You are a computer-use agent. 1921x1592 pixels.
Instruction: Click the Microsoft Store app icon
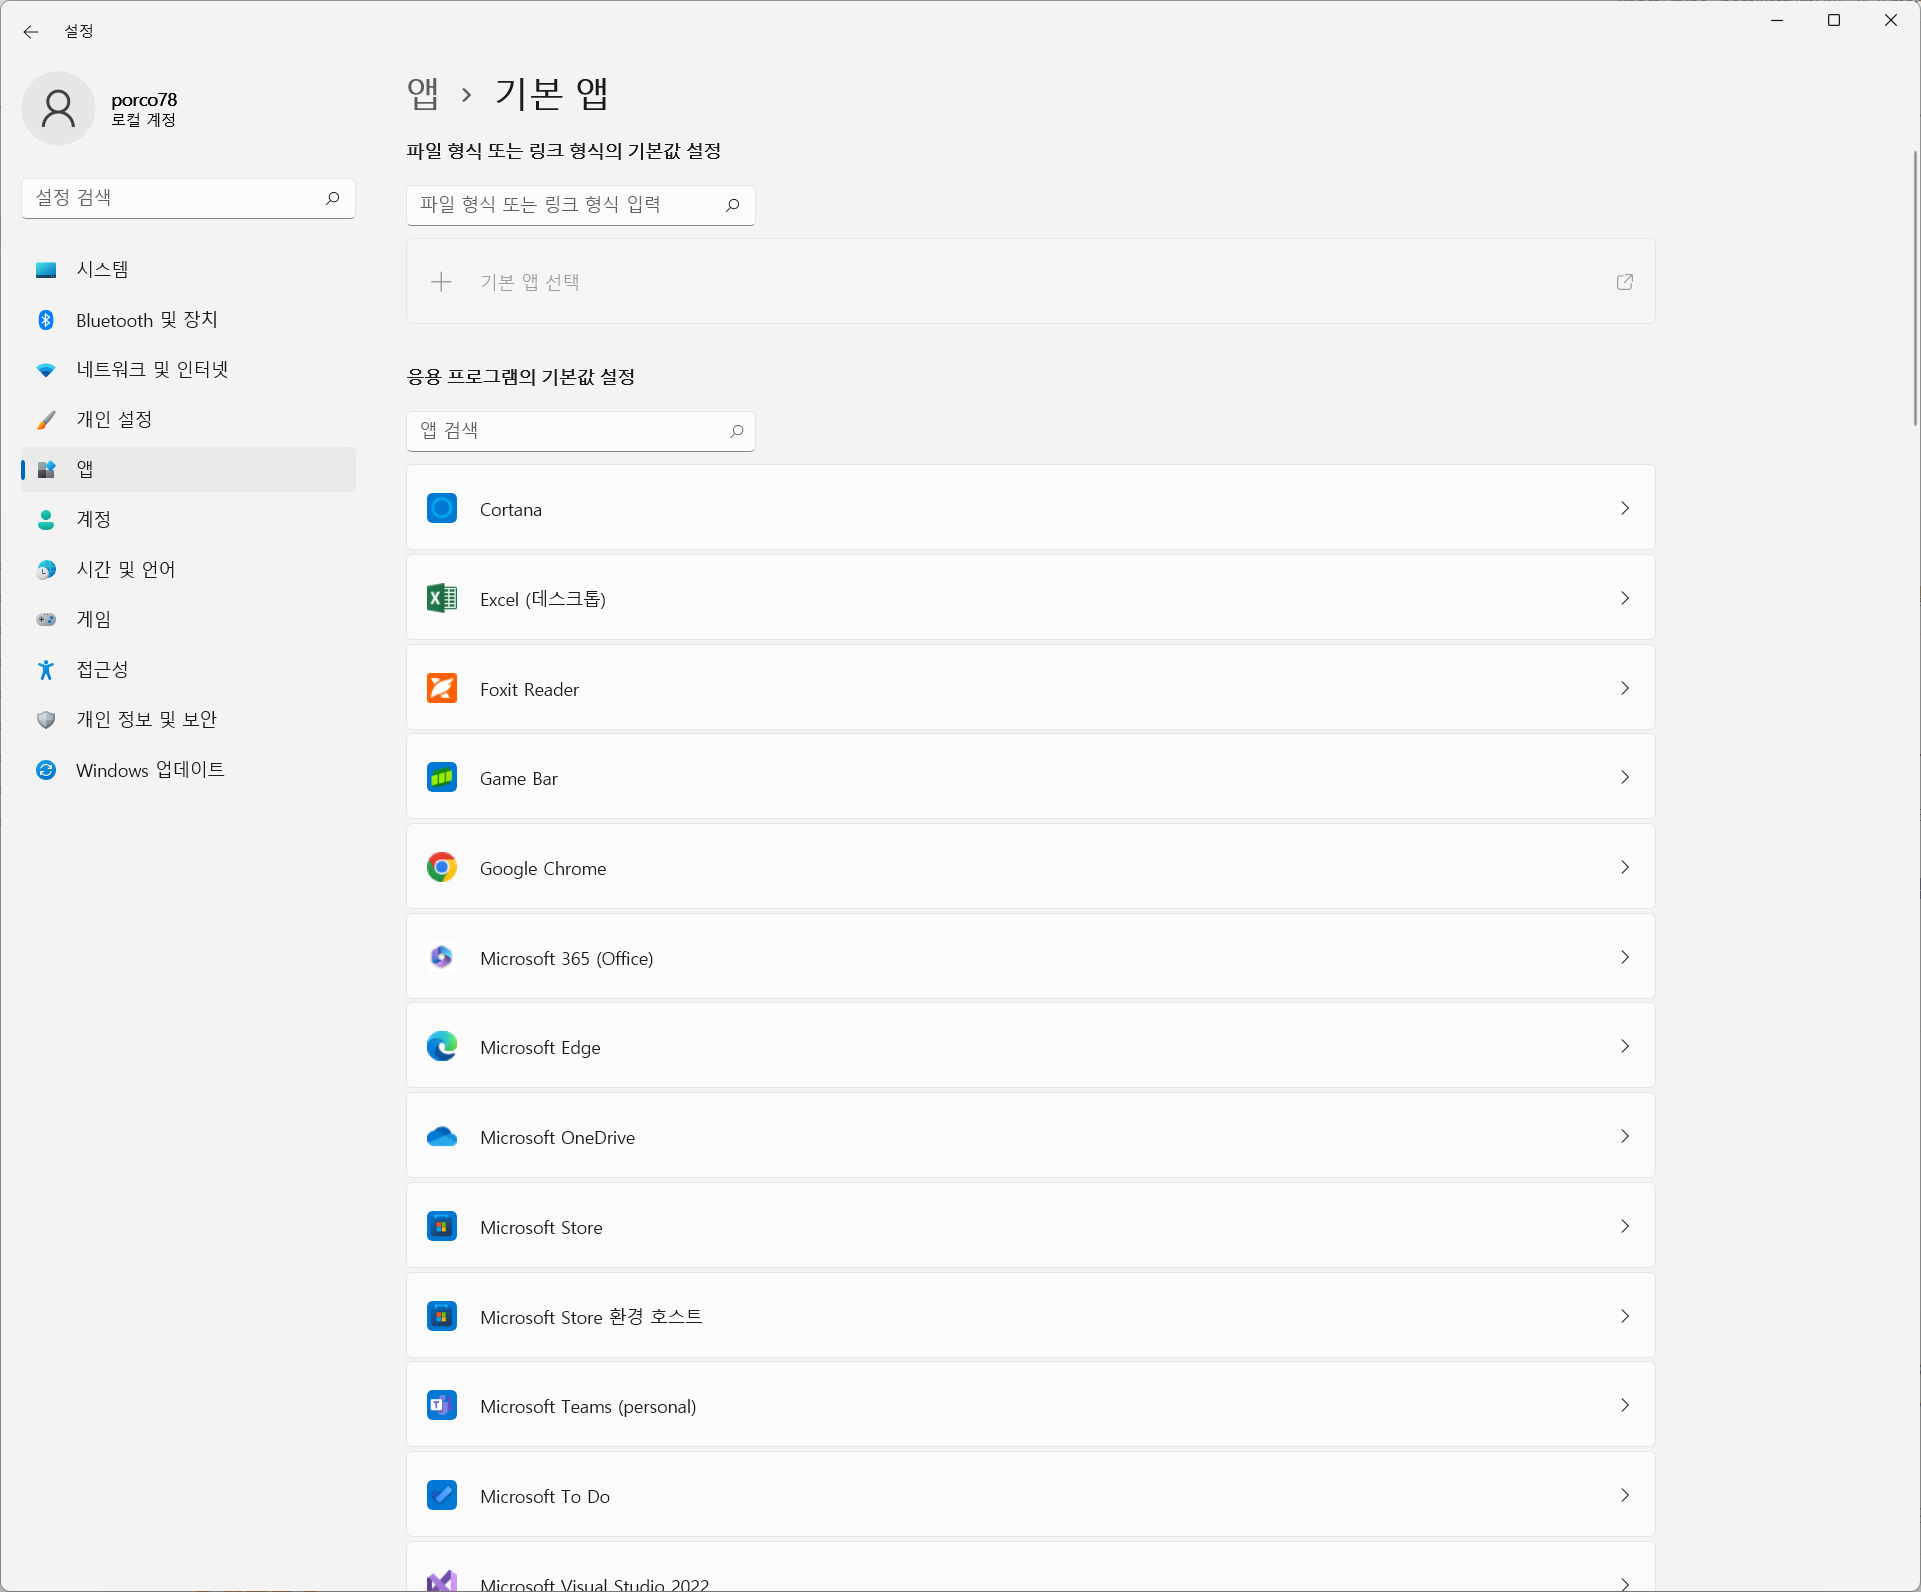coord(442,1226)
